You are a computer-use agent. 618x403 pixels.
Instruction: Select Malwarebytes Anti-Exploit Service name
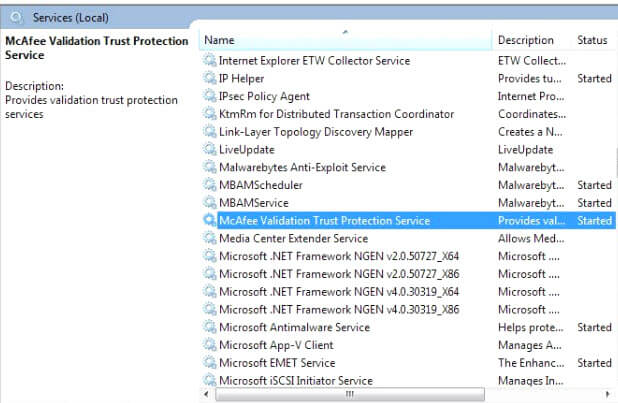click(x=302, y=167)
